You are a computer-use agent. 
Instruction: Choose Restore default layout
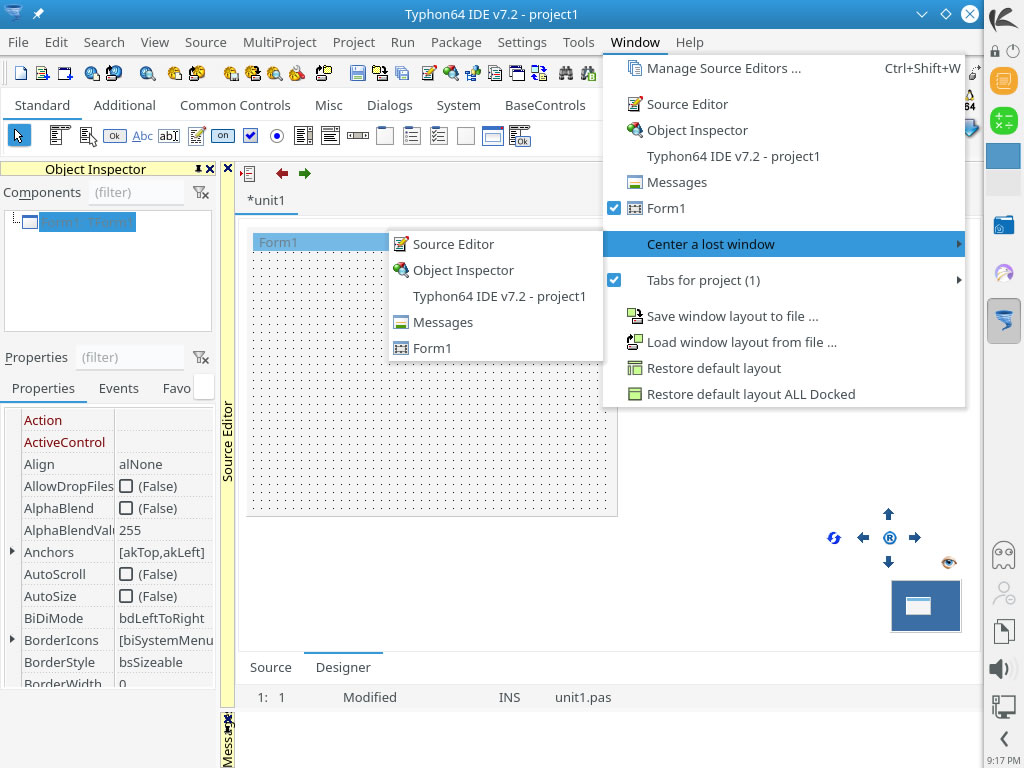[x=784, y=368]
